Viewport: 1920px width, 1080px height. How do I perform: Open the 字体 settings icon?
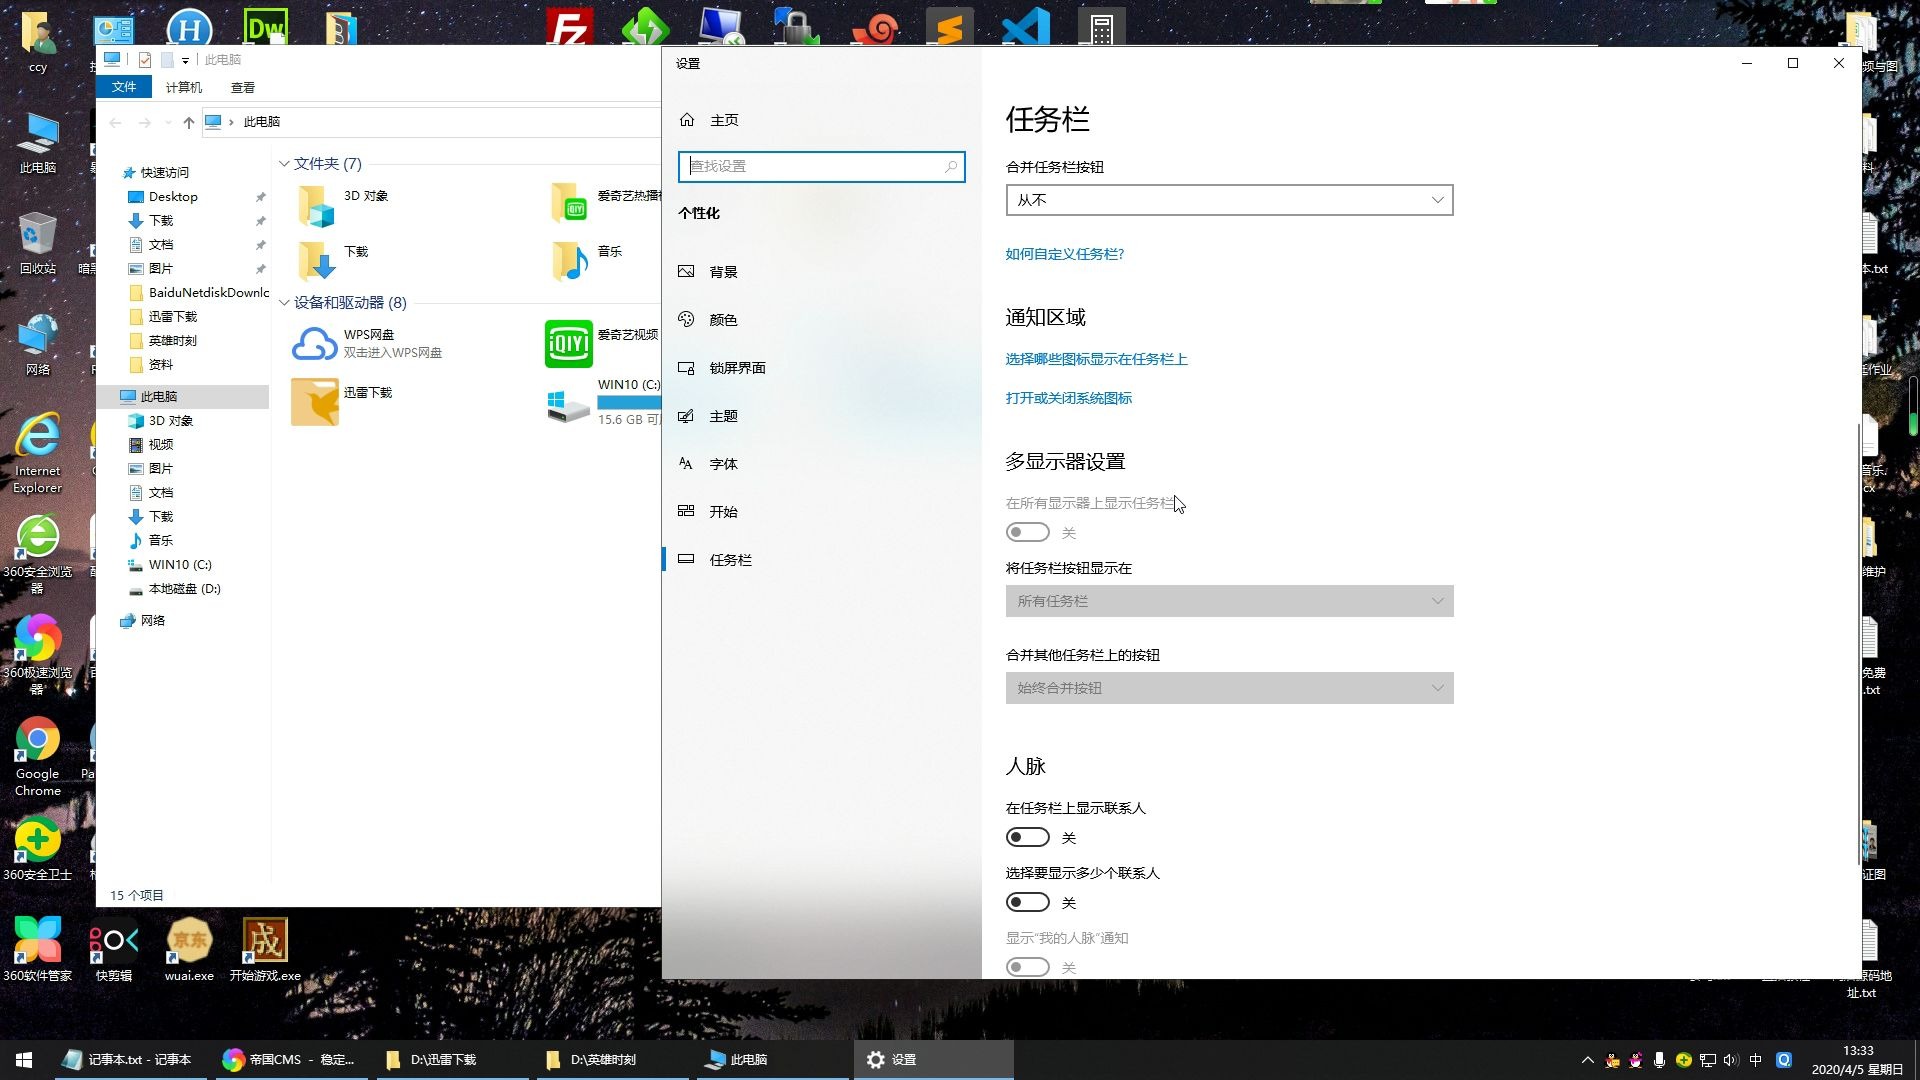click(686, 463)
